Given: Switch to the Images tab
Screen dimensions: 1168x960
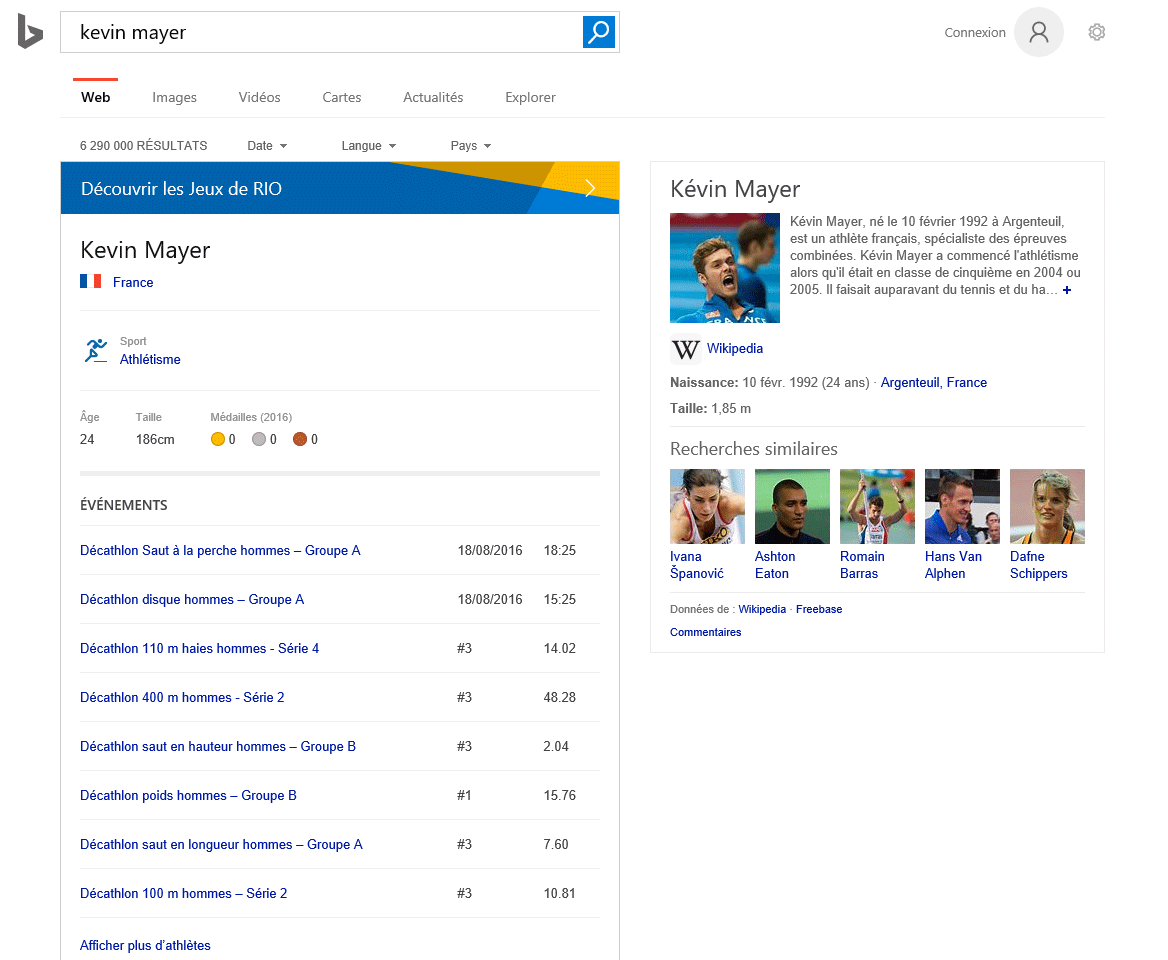Looking at the screenshot, I should pyautogui.click(x=174, y=97).
